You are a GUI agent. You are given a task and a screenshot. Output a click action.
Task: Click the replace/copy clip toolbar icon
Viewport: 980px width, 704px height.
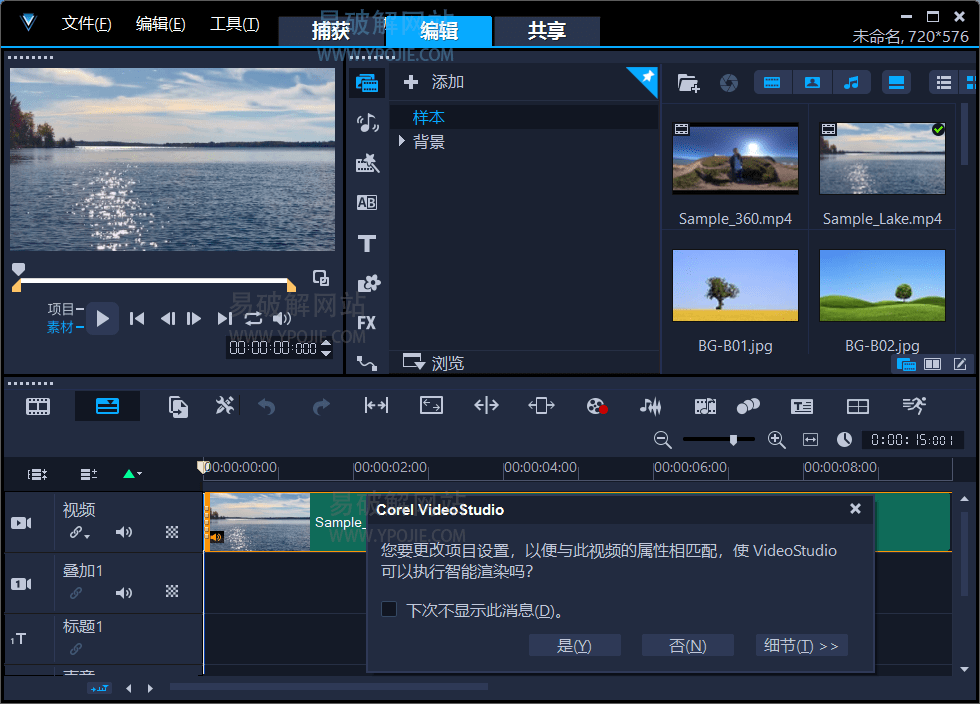[x=178, y=407]
